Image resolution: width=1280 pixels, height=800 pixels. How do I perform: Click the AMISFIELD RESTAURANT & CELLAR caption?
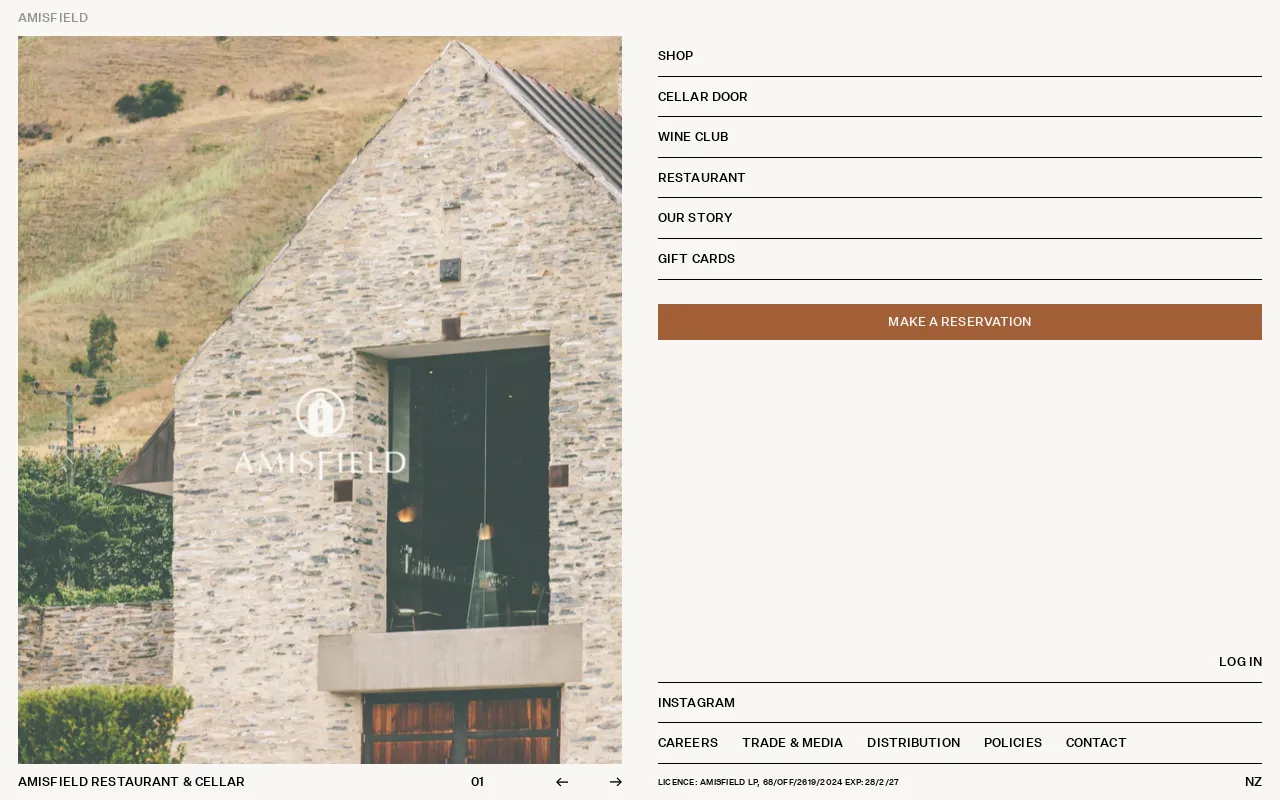coord(131,781)
